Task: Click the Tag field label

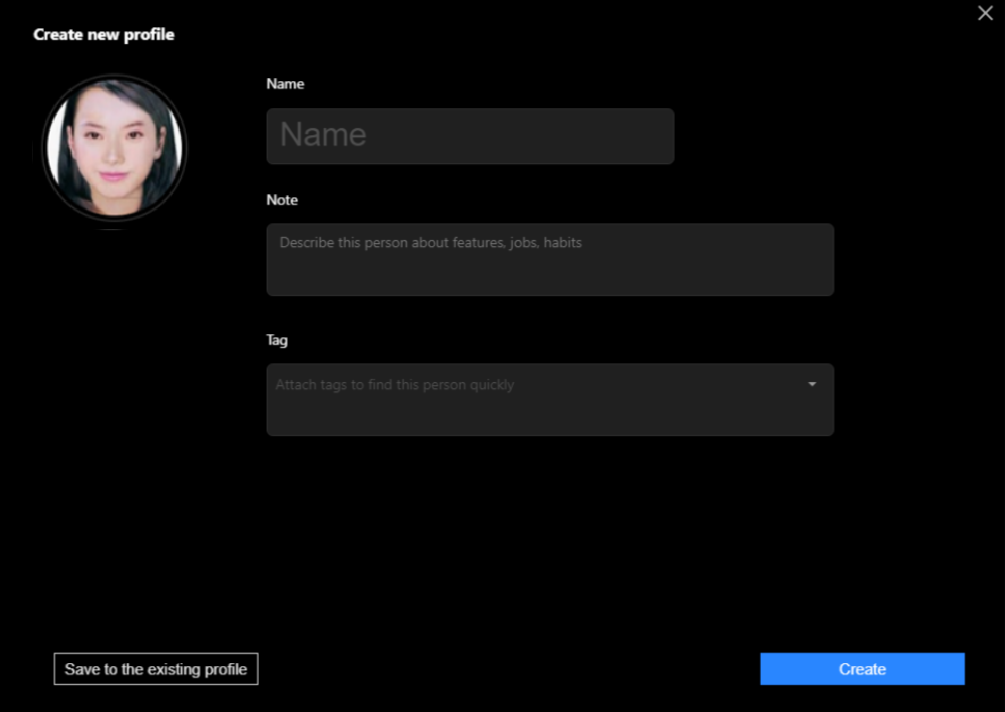Action: tap(277, 340)
